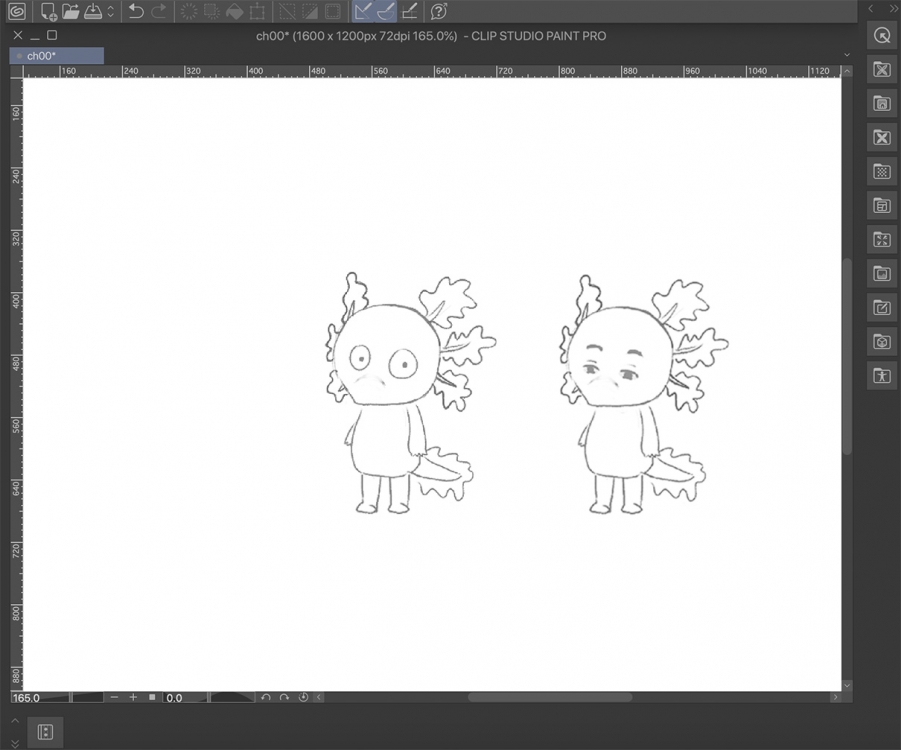901x750 pixels.
Task: Collapse right palette dock with left chevron
Action: [871, 8]
